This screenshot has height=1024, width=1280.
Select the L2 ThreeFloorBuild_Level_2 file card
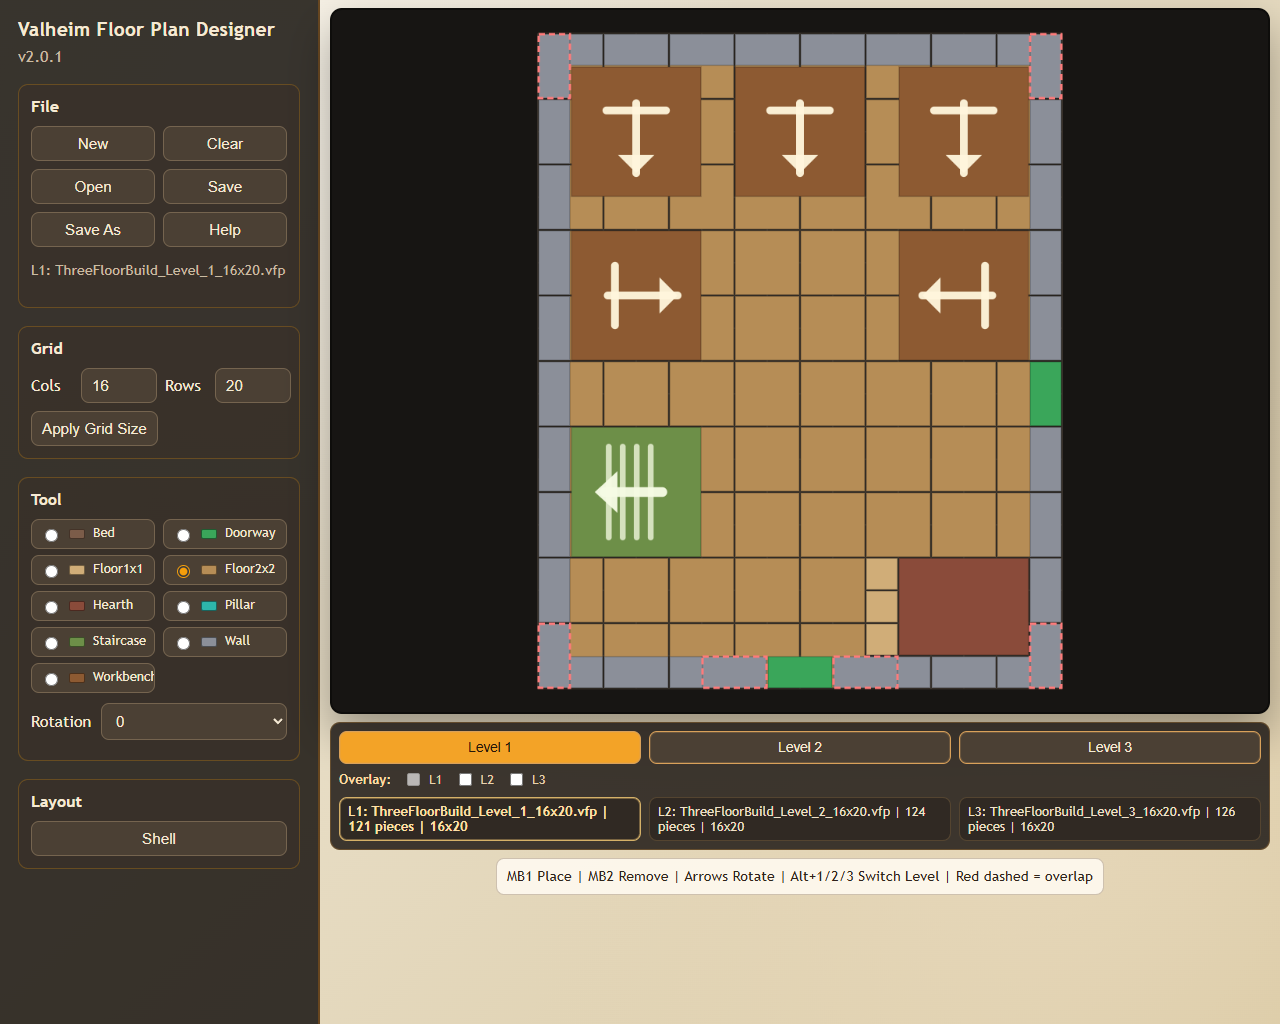pyautogui.click(x=800, y=819)
